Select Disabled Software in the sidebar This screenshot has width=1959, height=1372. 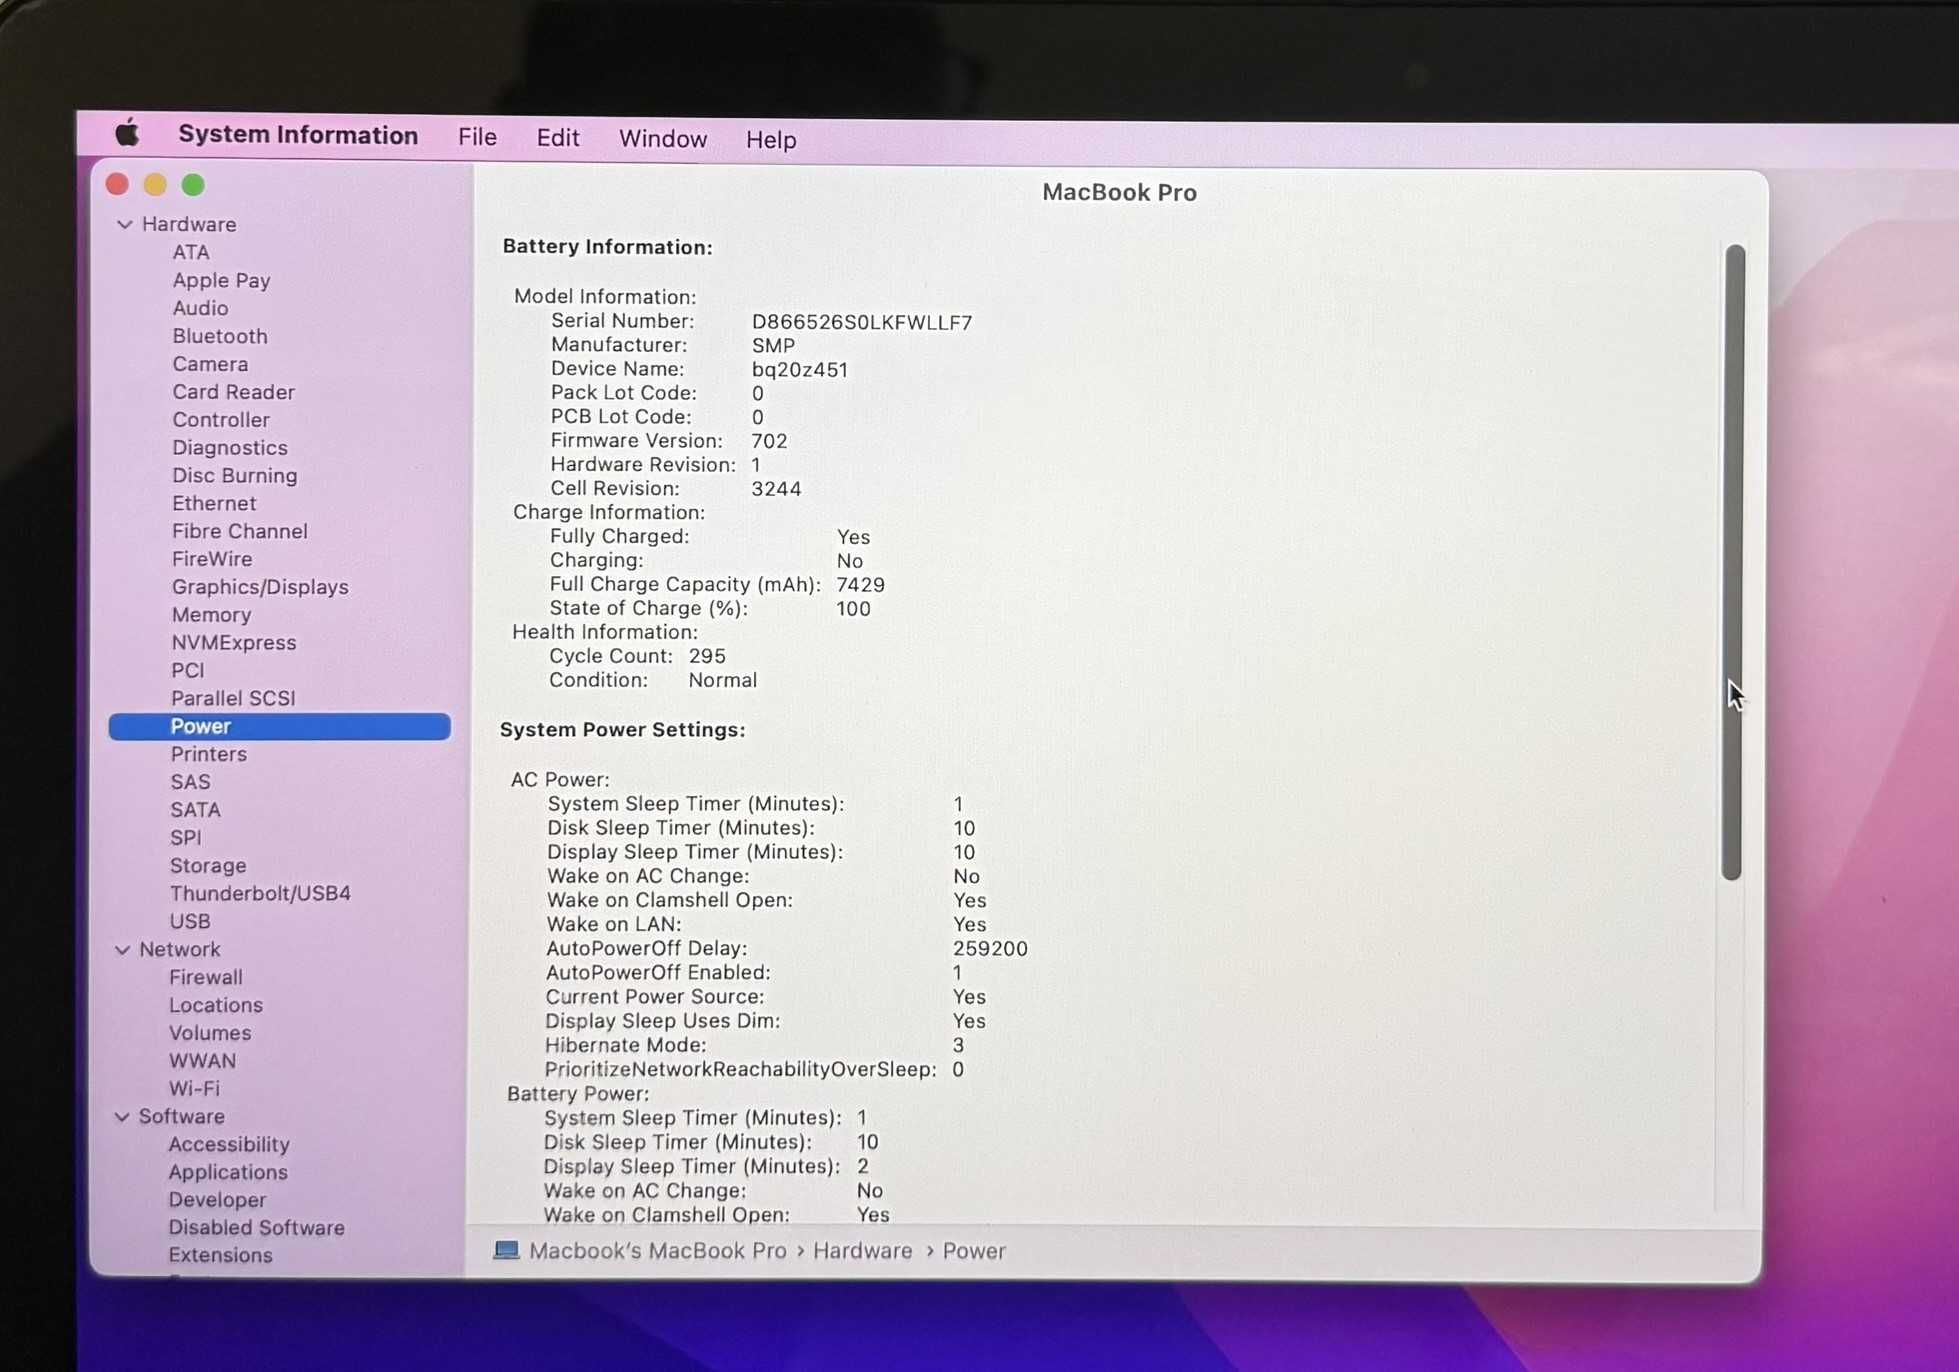[x=256, y=1228]
